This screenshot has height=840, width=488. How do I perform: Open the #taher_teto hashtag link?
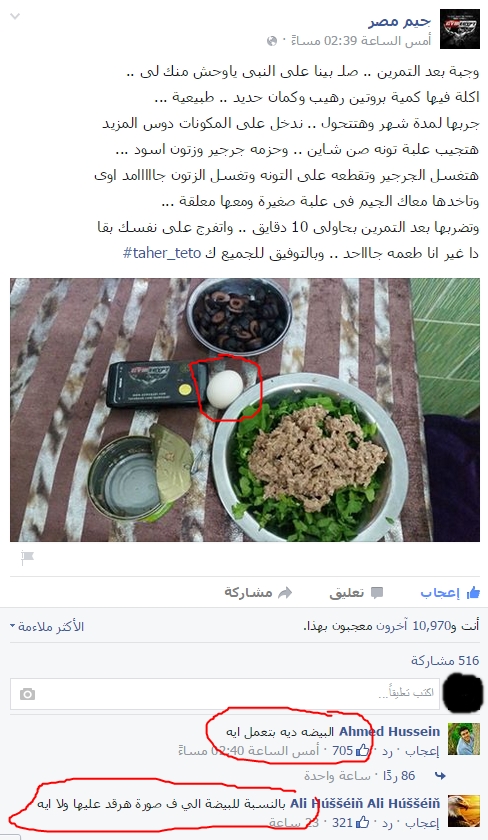(x=162, y=253)
